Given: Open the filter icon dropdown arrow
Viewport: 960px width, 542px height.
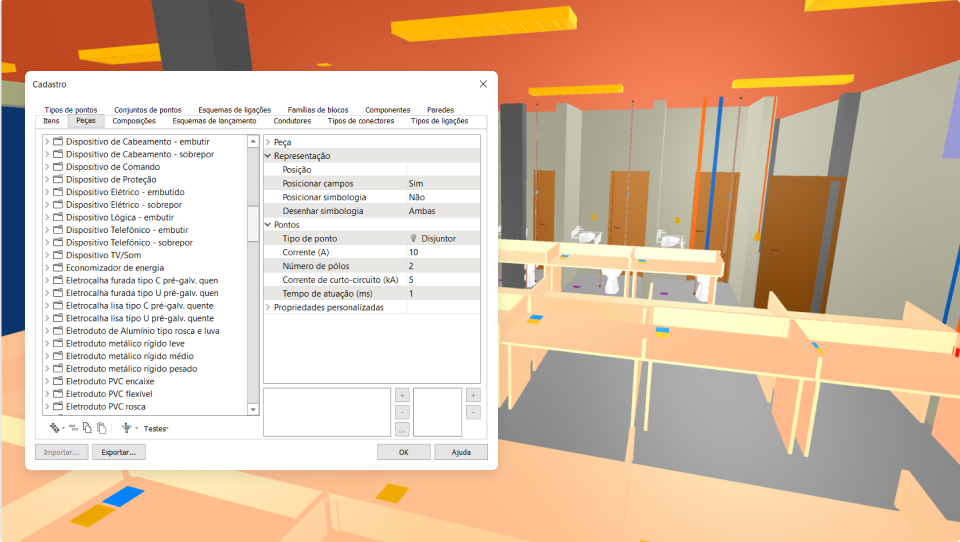Looking at the screenshot, I should click(137, 429).
